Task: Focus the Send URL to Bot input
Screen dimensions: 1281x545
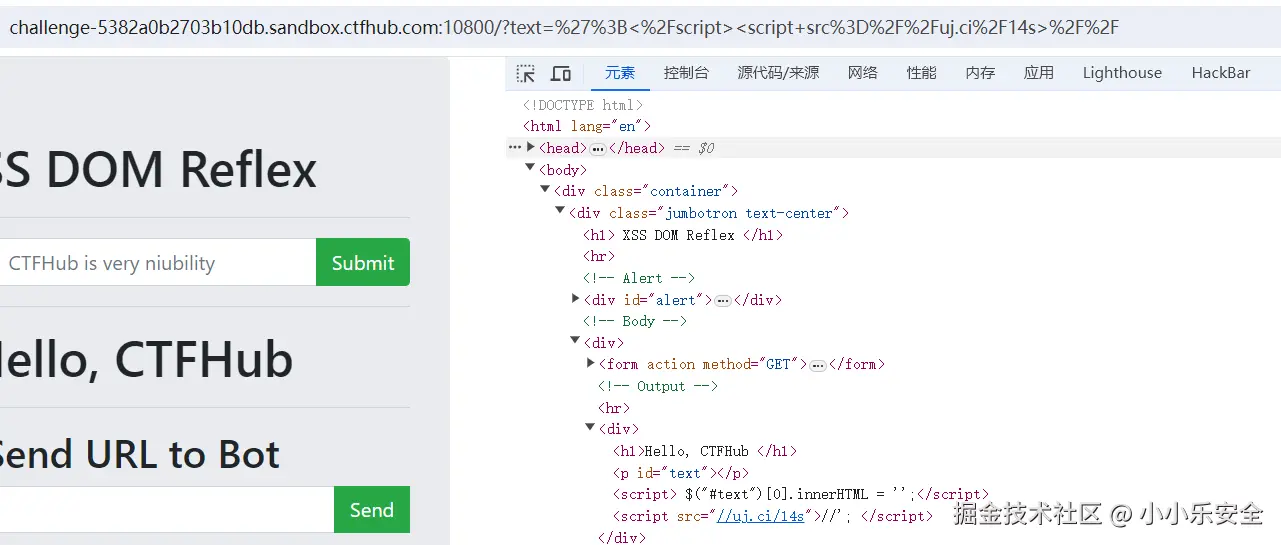Action: point(167,510)
